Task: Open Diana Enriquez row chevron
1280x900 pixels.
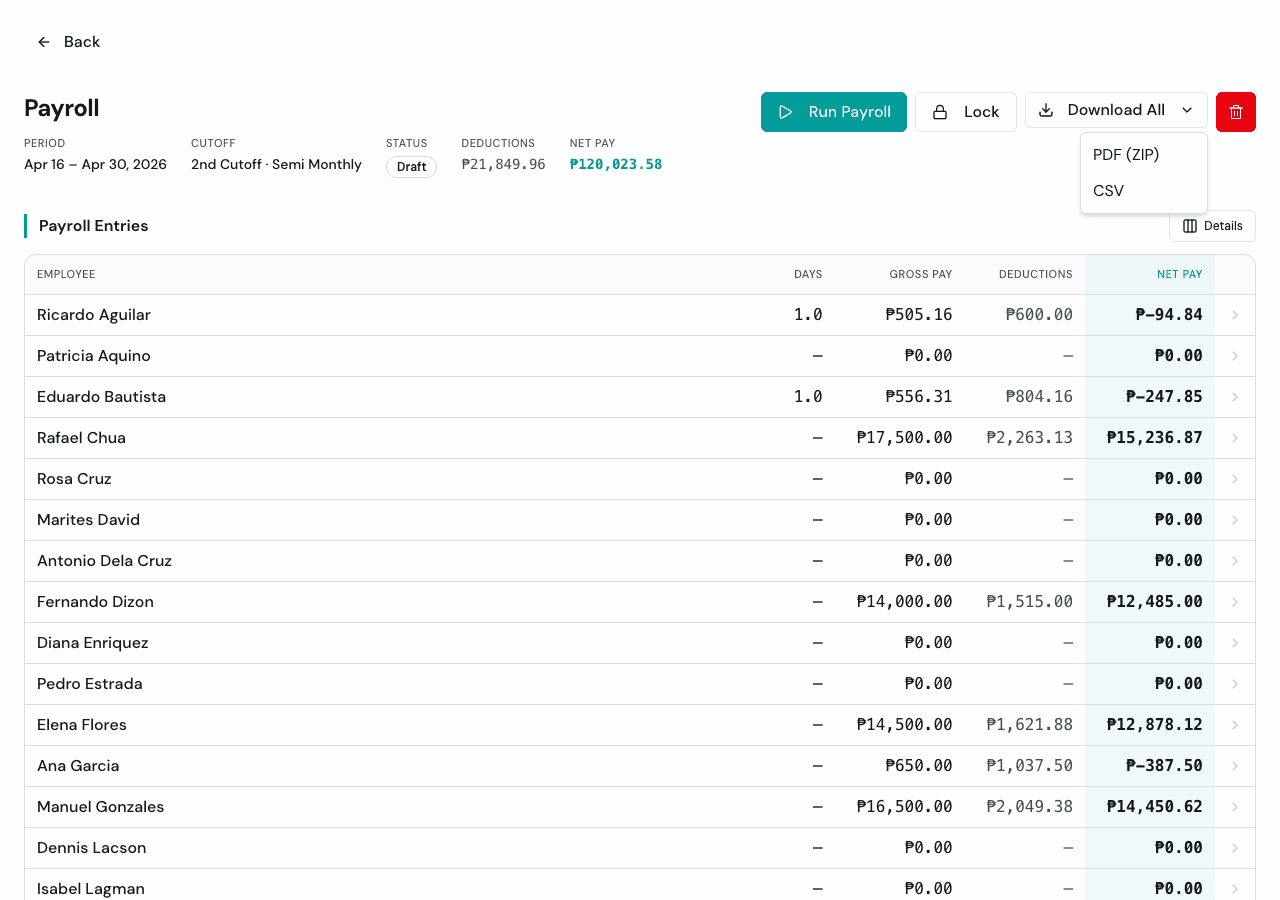Action: click(x=1235, y=643)
